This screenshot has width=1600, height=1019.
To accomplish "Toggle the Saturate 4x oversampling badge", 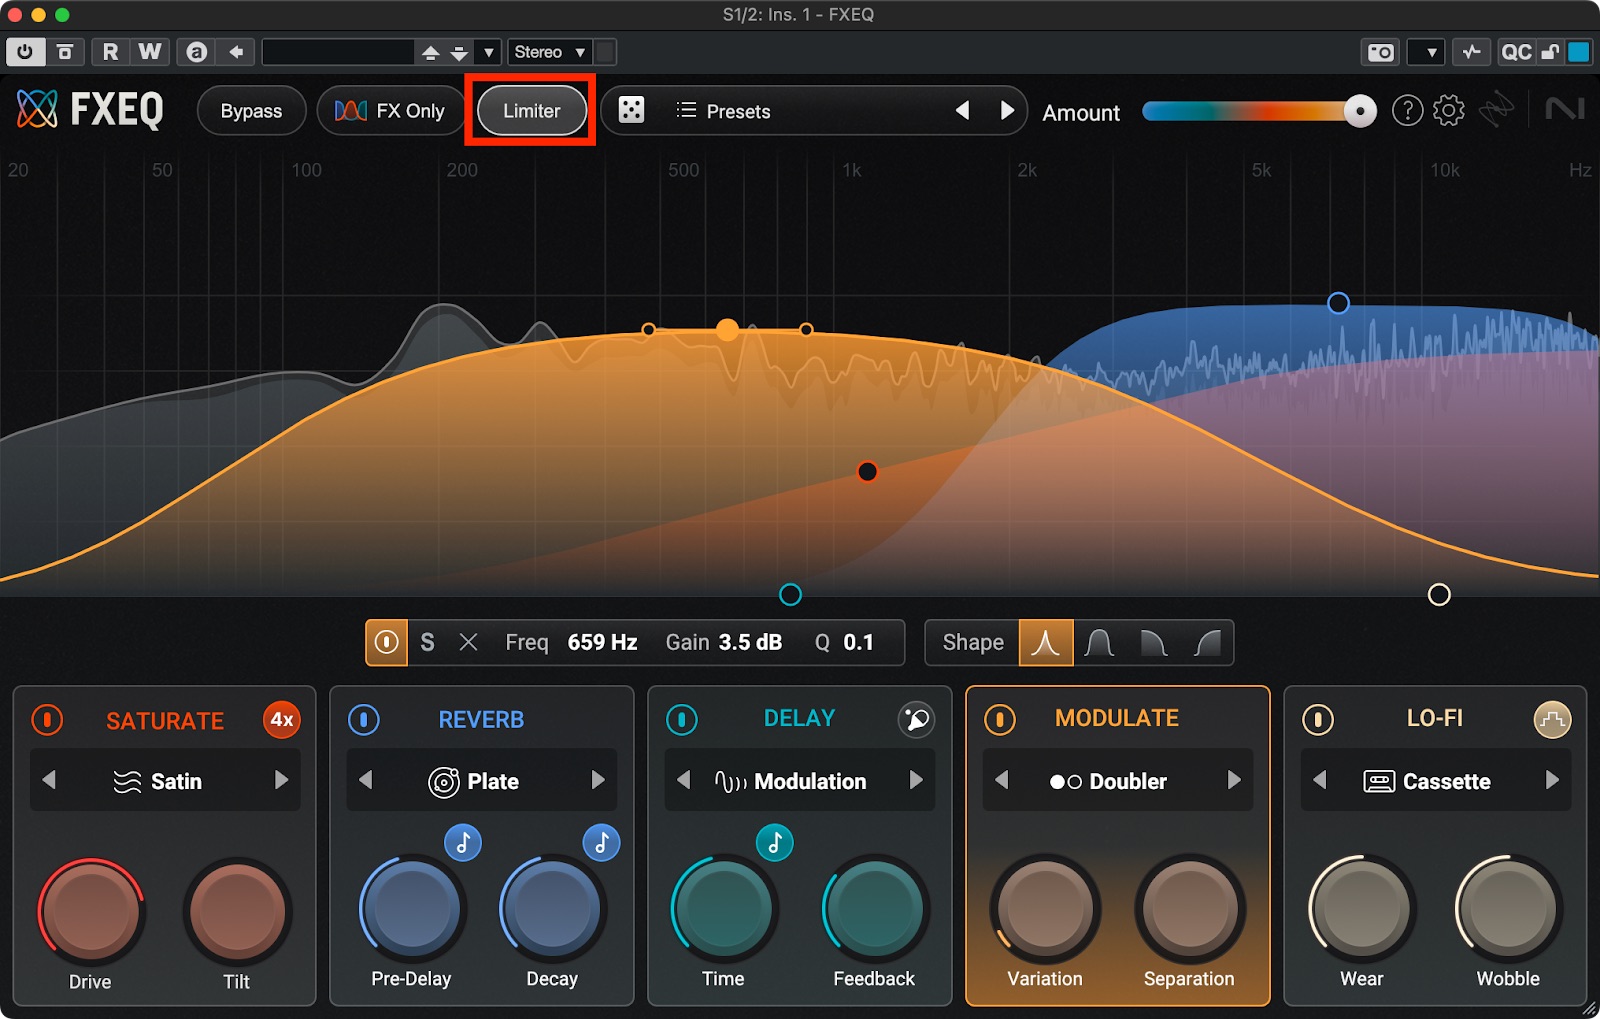I will pos(282,720).
